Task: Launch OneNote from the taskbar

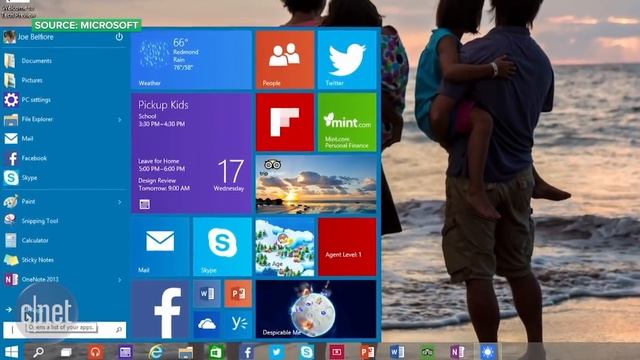Action: tap(458, 352)
